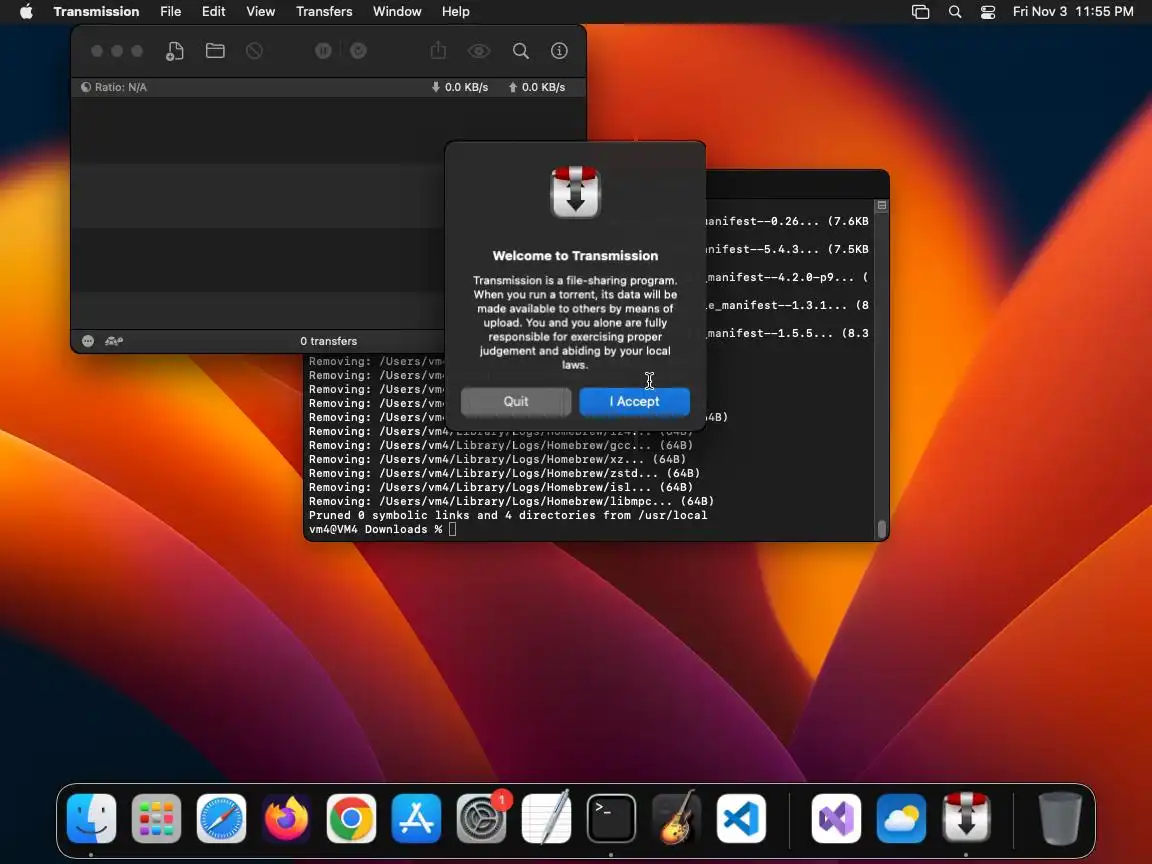Open Finder from the Dock
Screen dimensions: 1152x864
[91, 818]
